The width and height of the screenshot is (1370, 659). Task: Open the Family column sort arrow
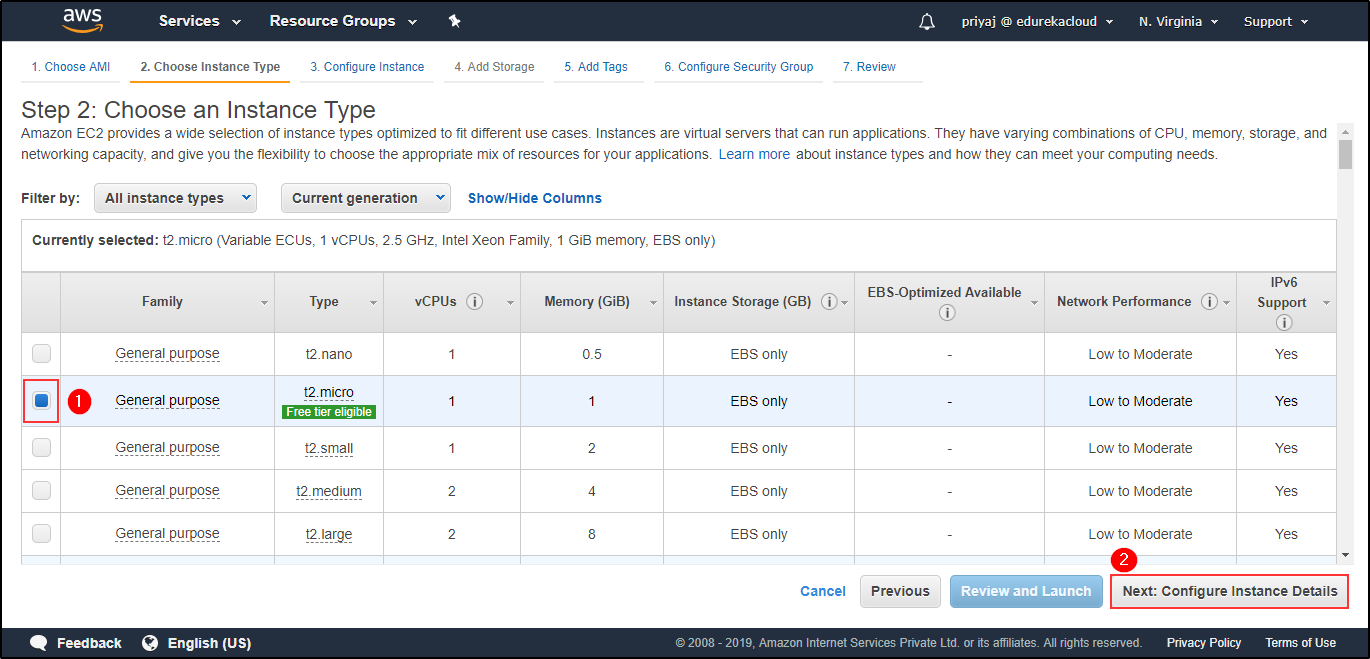click(265, 303)
